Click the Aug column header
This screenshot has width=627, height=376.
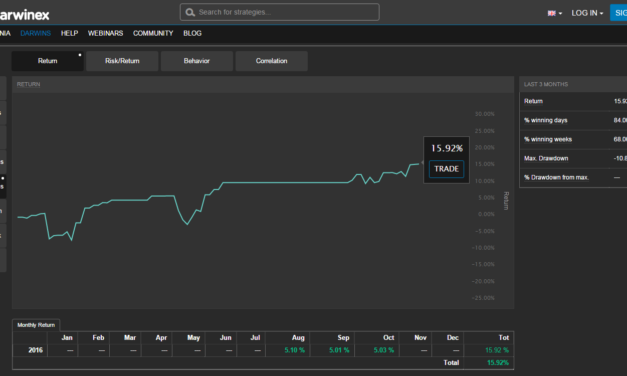pyautogui.click(x=298, y=338)
